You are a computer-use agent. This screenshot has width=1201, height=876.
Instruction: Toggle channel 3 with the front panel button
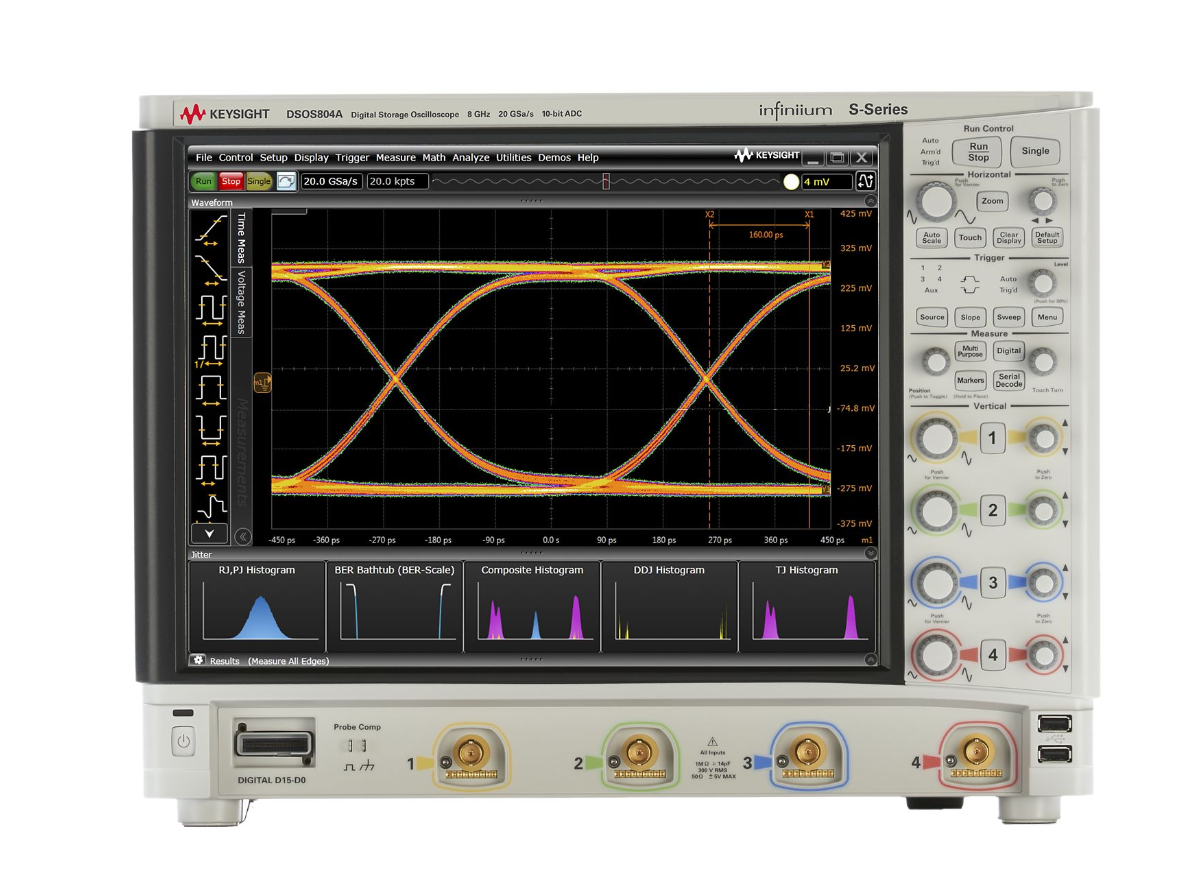tap(992, 582)
